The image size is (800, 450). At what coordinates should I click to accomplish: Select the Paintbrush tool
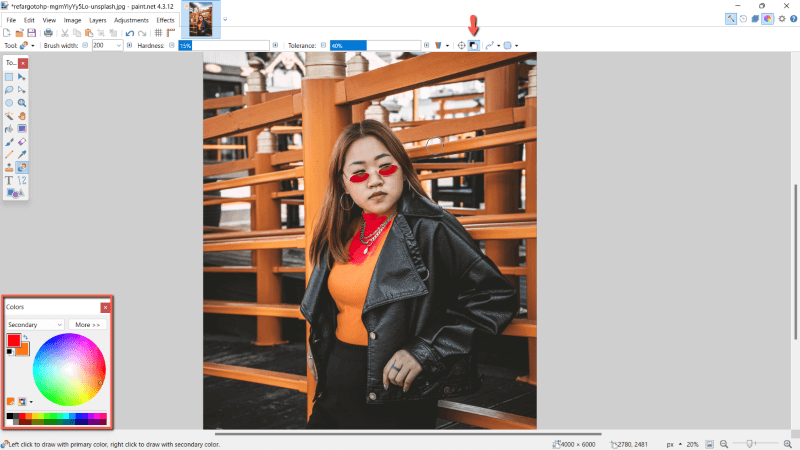click(x=9, y=142)
